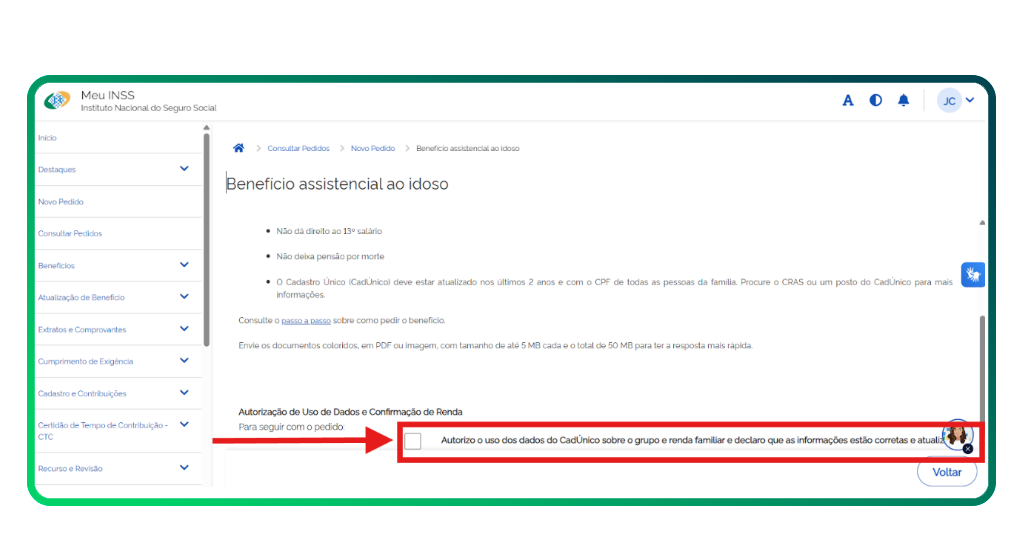The image size is (1024, 536).
Task: Expand Certidão de Tempo de Contribuição section
Action: [x=184, y=424]
